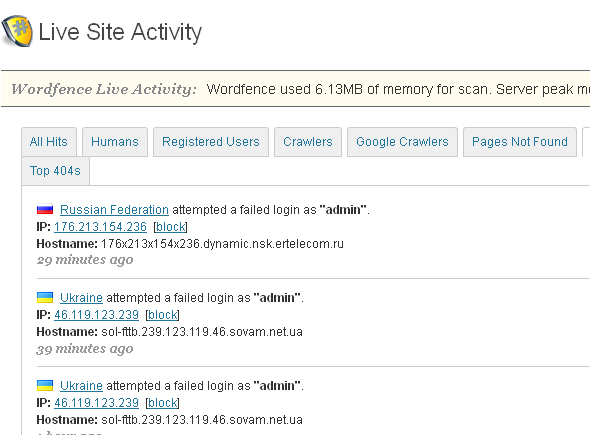590x435 pixels.
Task: Open the Russian Federation country link
Action: point(114,210)
